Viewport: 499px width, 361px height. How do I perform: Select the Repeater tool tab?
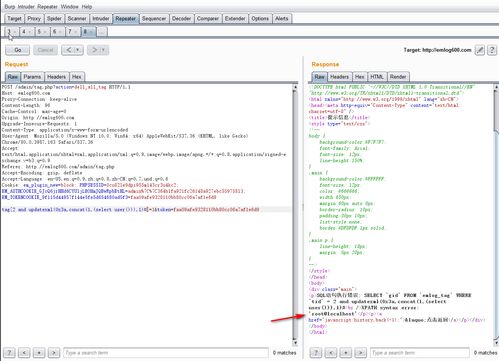126,19
